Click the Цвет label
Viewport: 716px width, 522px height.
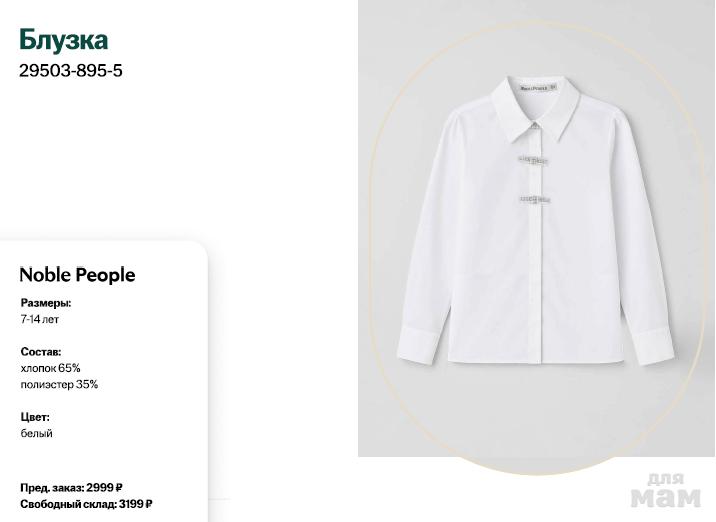35,417
